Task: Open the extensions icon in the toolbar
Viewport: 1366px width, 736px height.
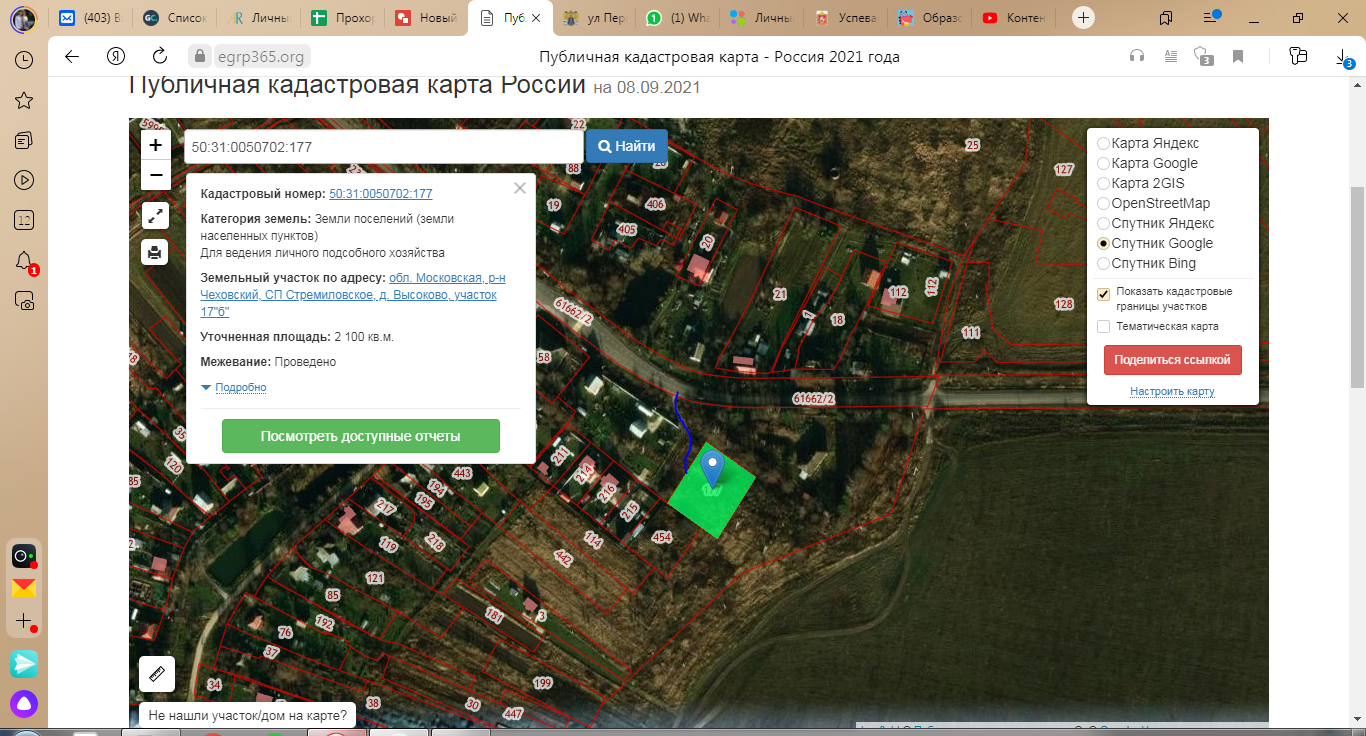Action: [x=1298, y=56]
